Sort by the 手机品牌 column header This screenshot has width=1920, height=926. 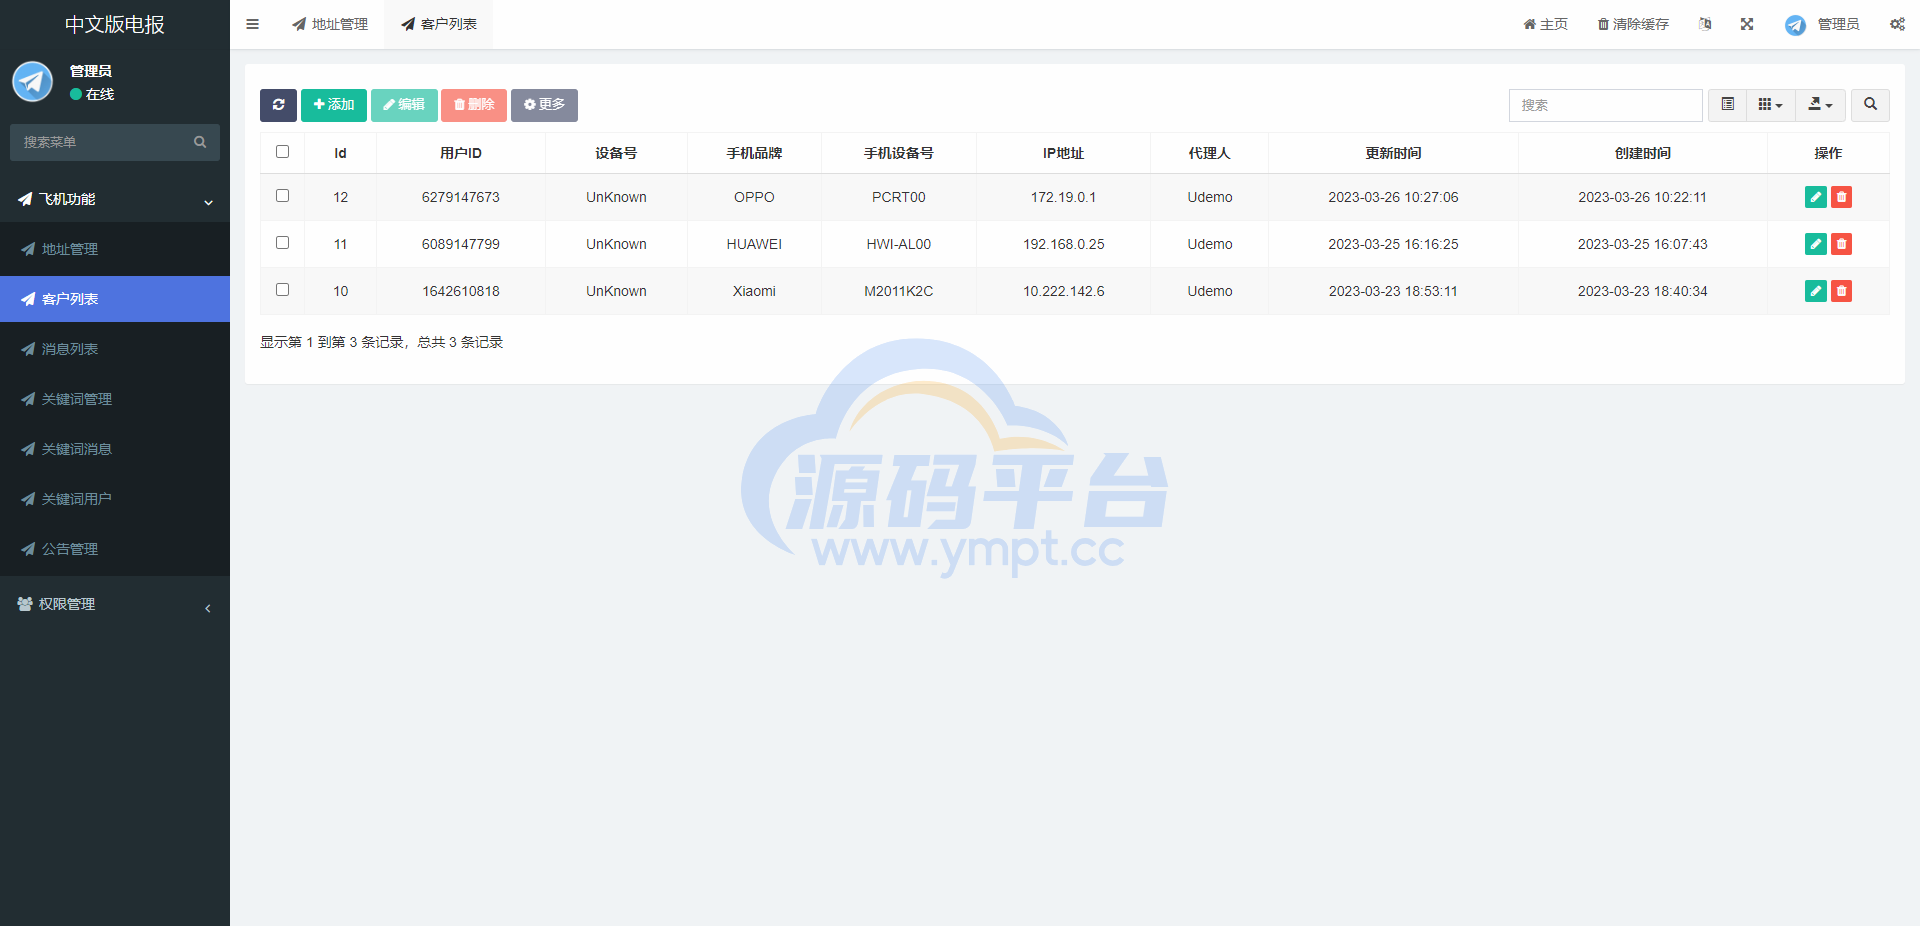pos(754,153)
